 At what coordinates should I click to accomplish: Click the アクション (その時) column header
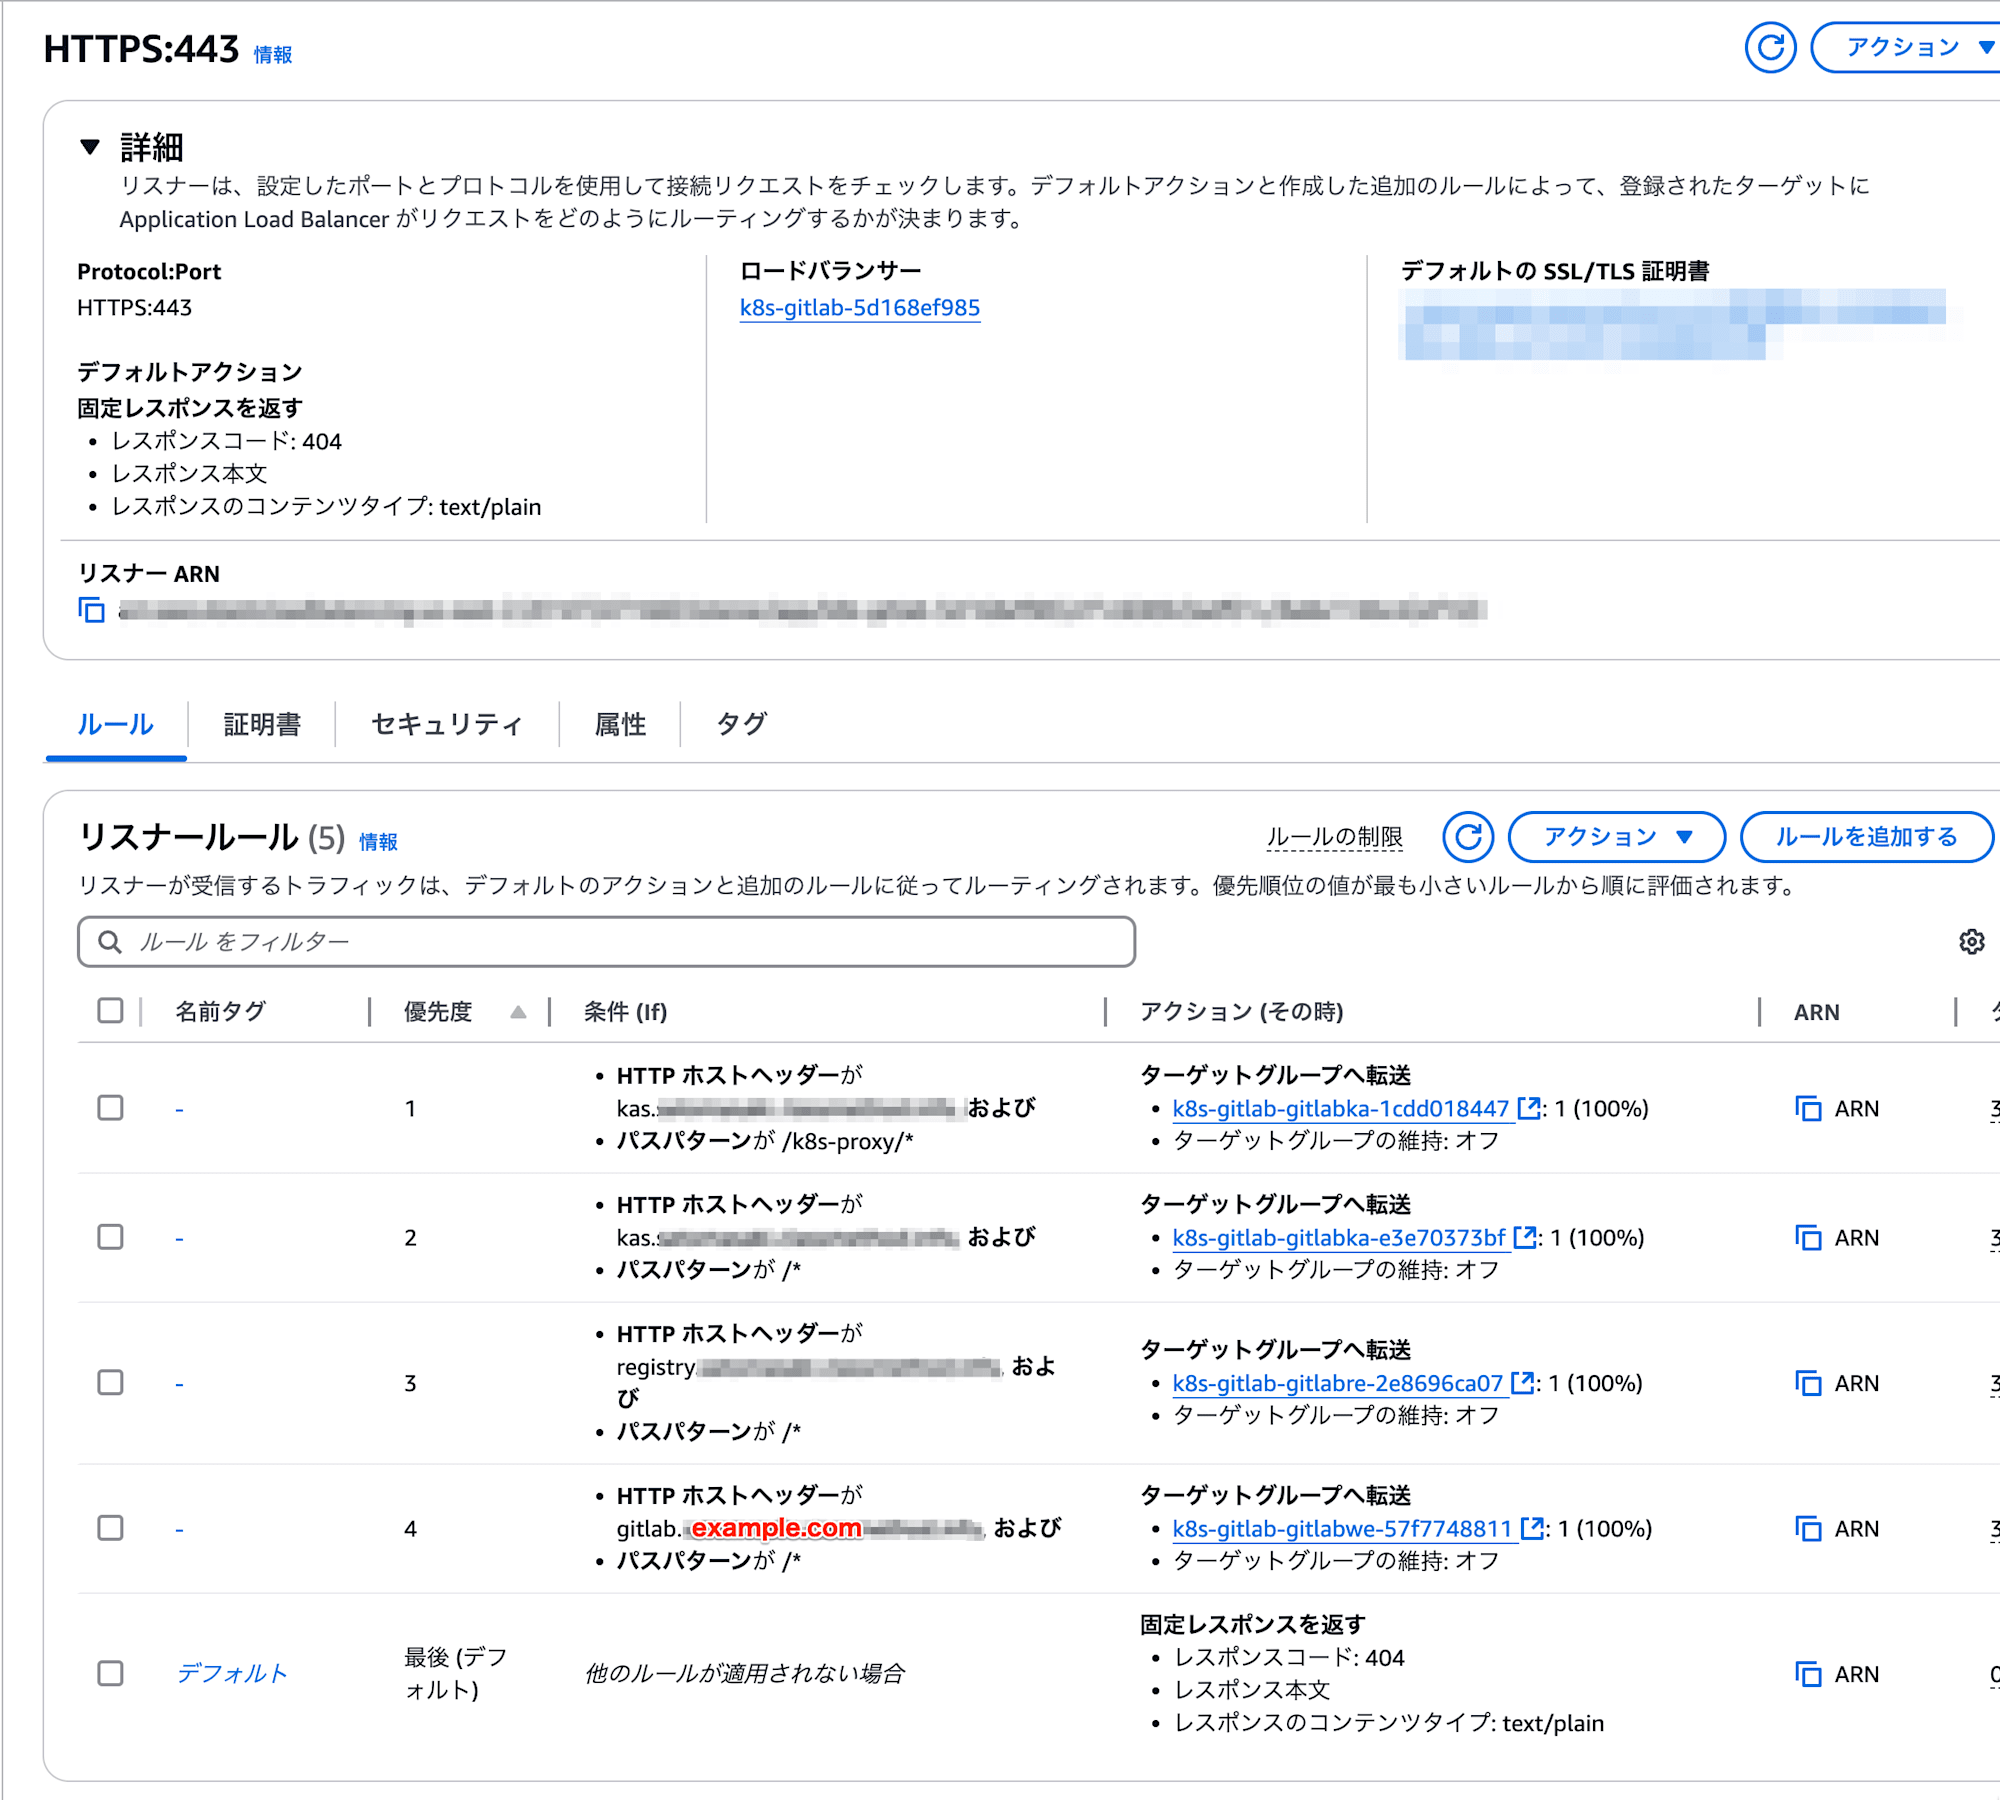[1241, 1012]
